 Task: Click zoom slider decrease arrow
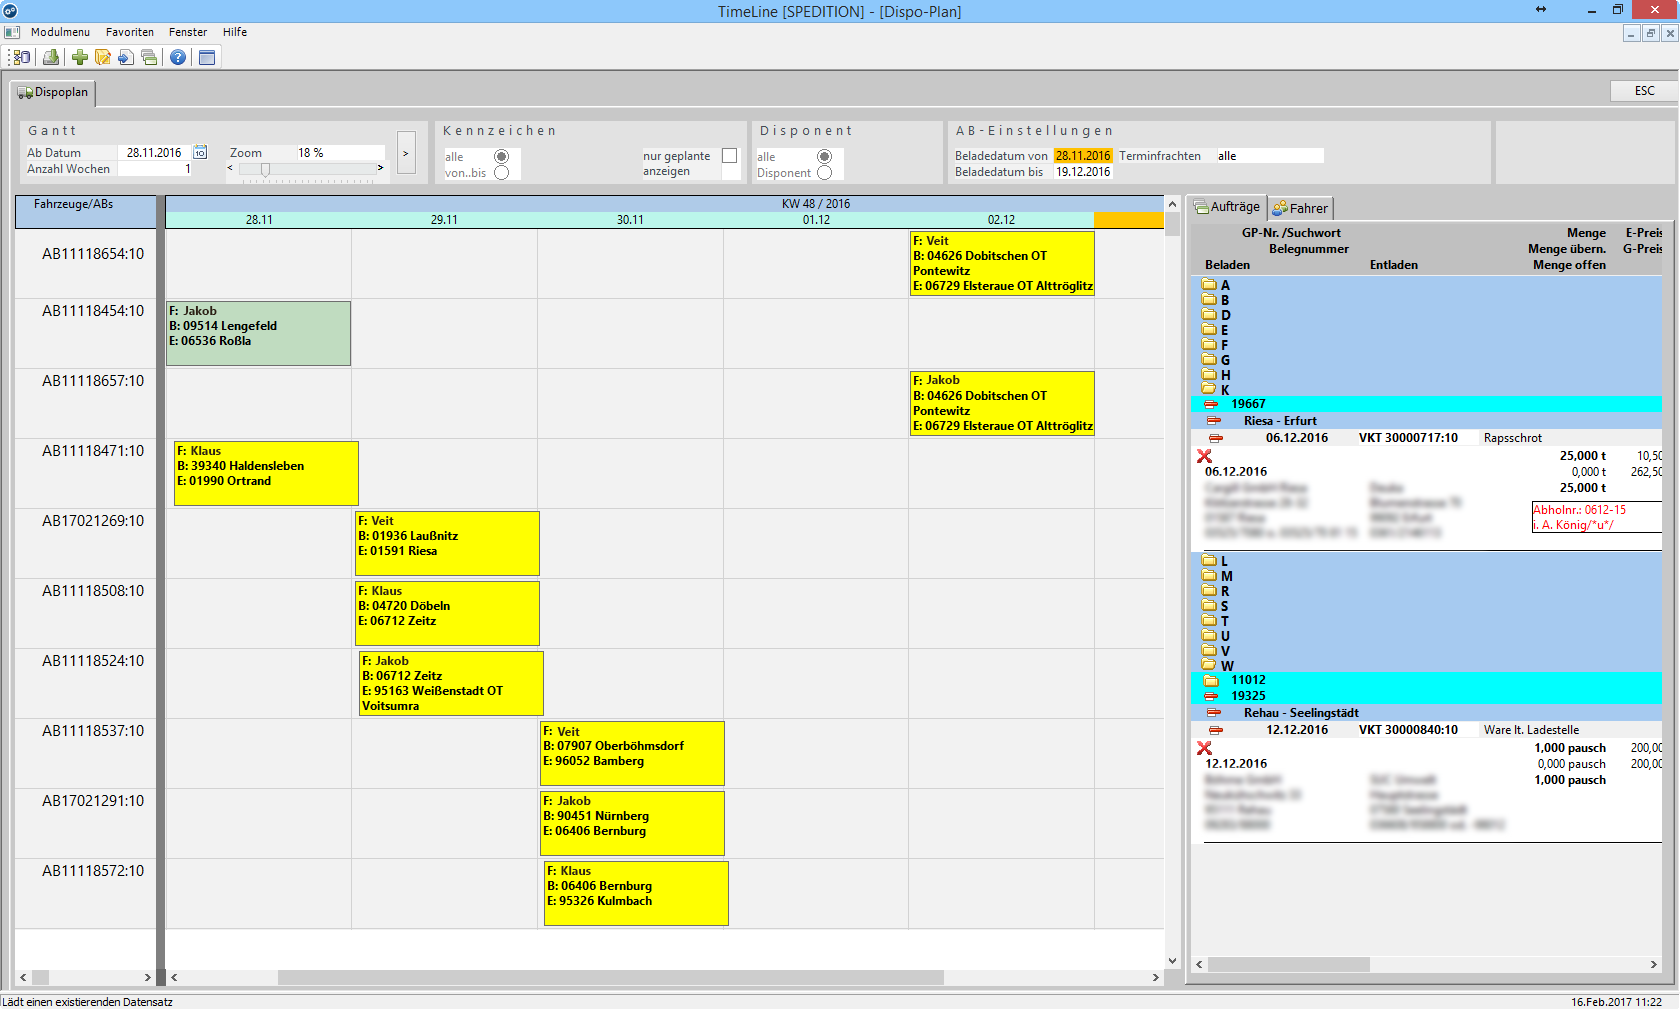pos(230,168)
